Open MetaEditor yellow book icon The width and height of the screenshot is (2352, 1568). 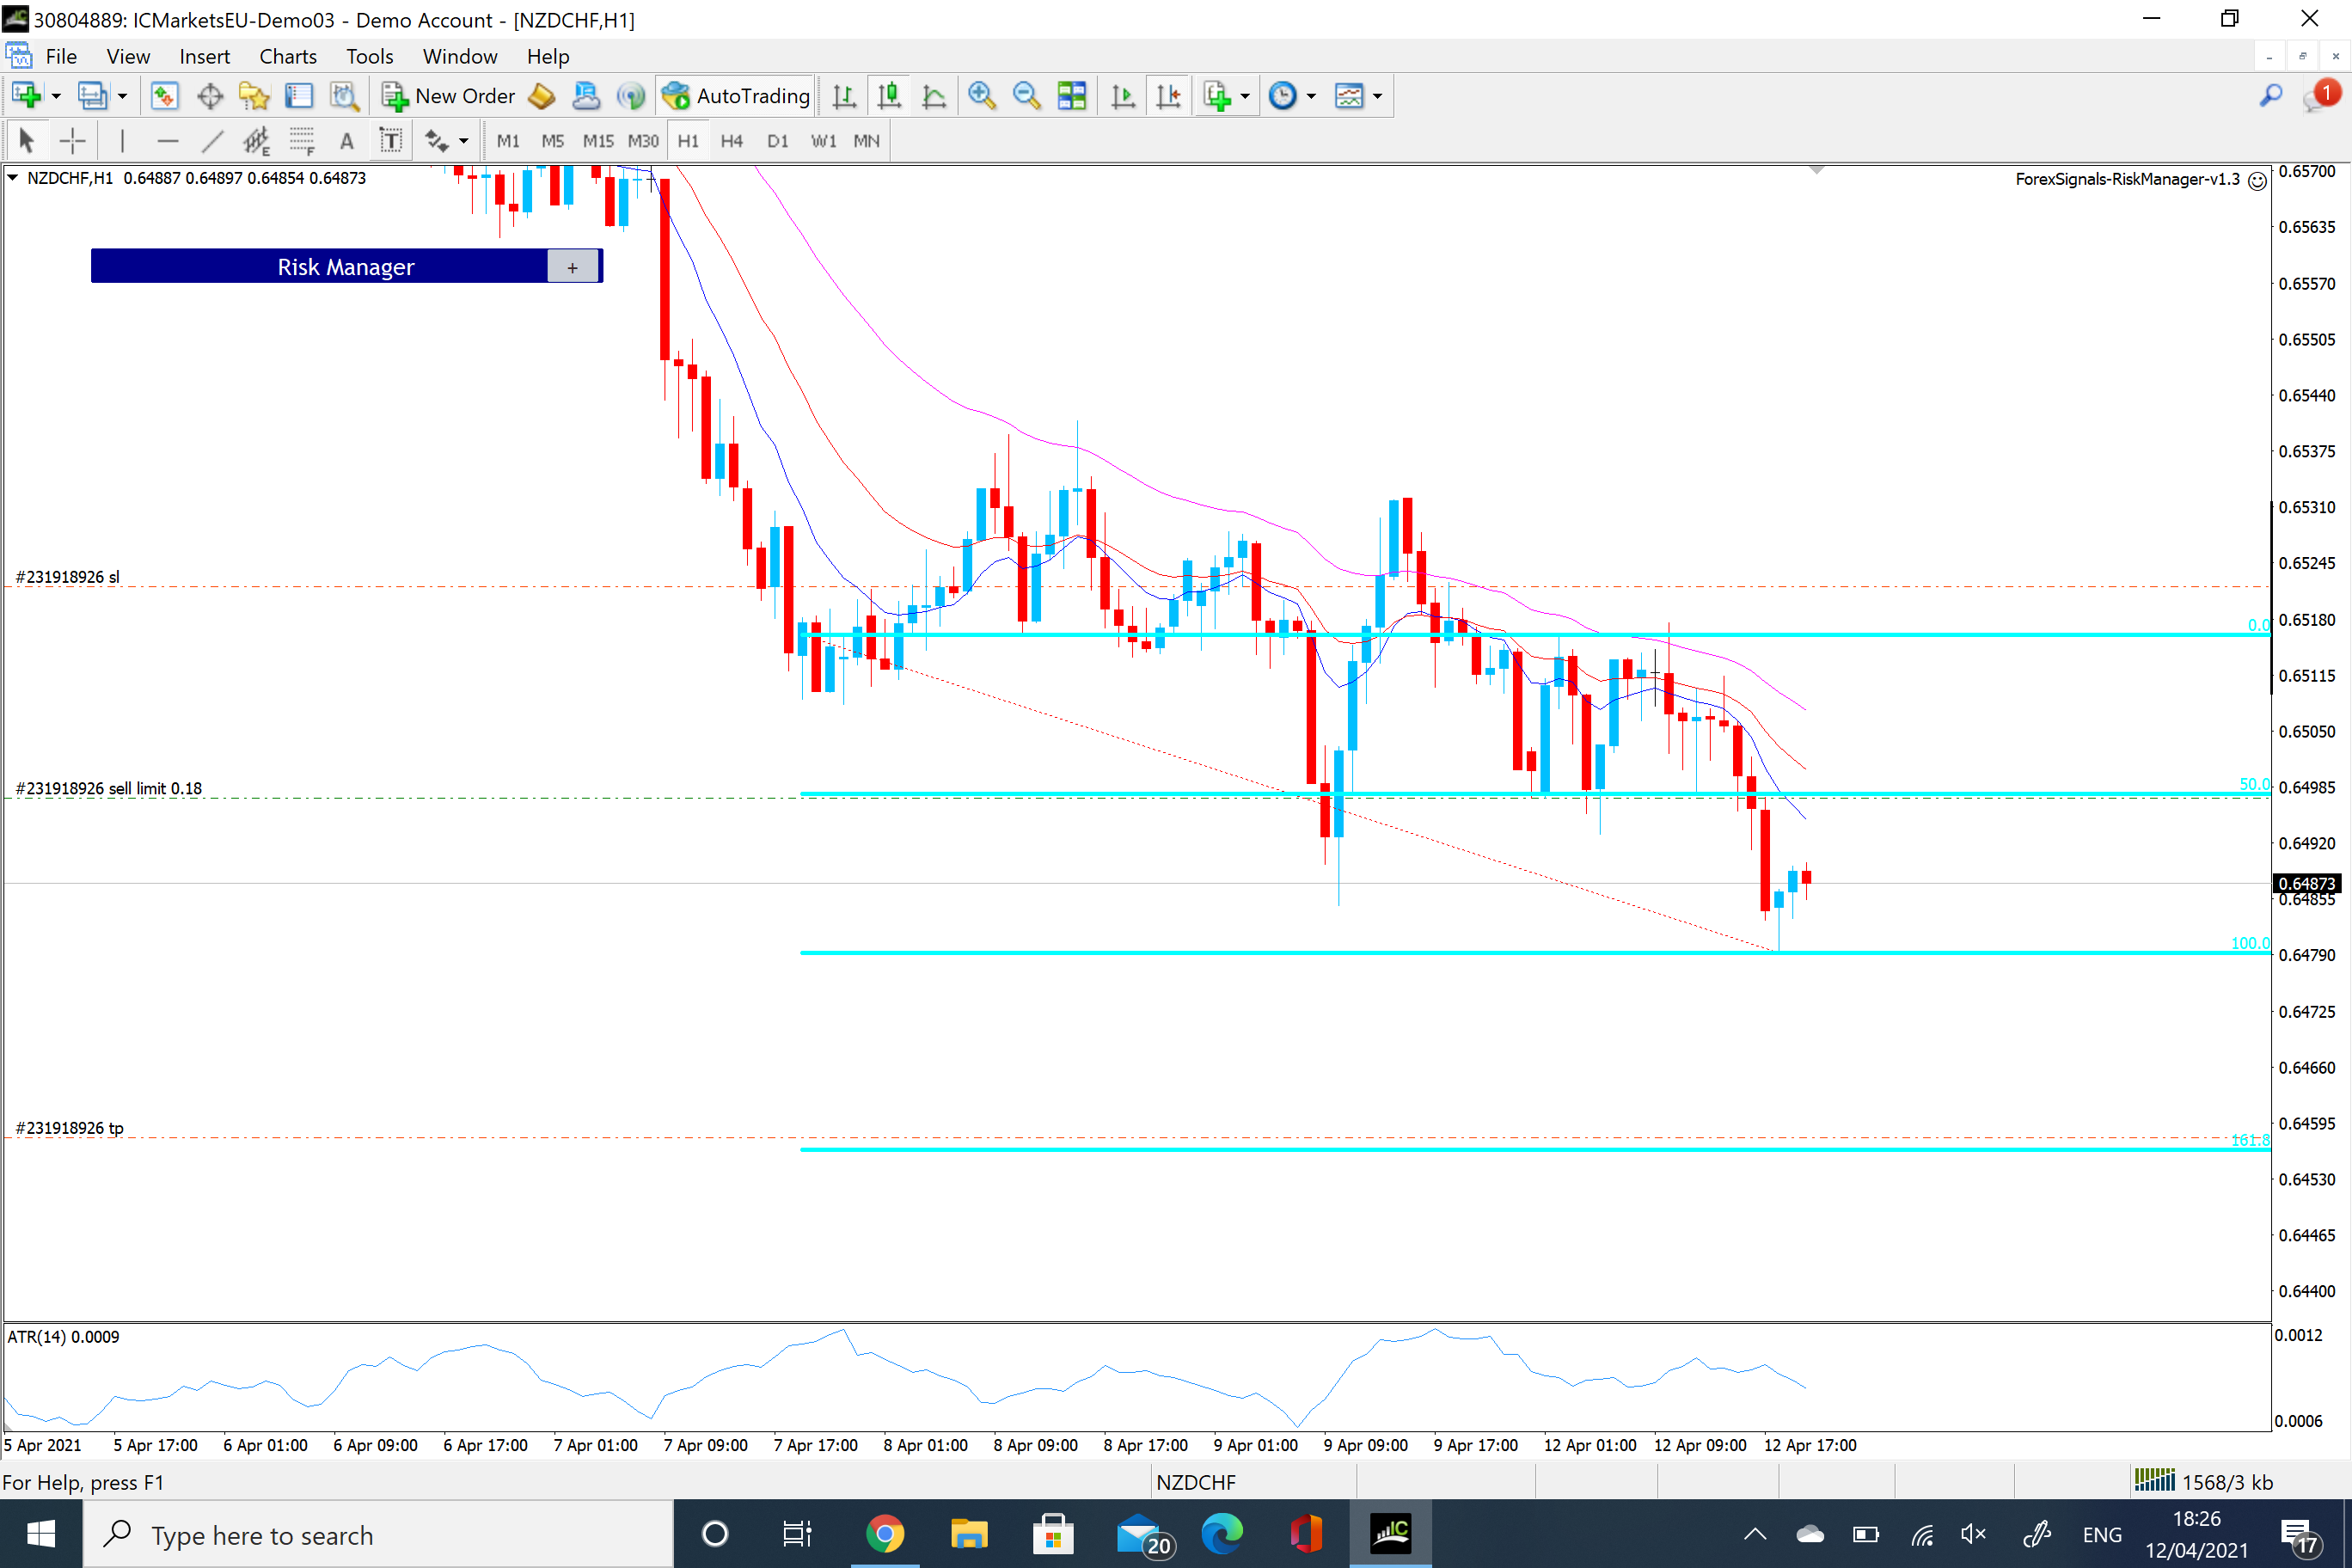coord(542,96)
